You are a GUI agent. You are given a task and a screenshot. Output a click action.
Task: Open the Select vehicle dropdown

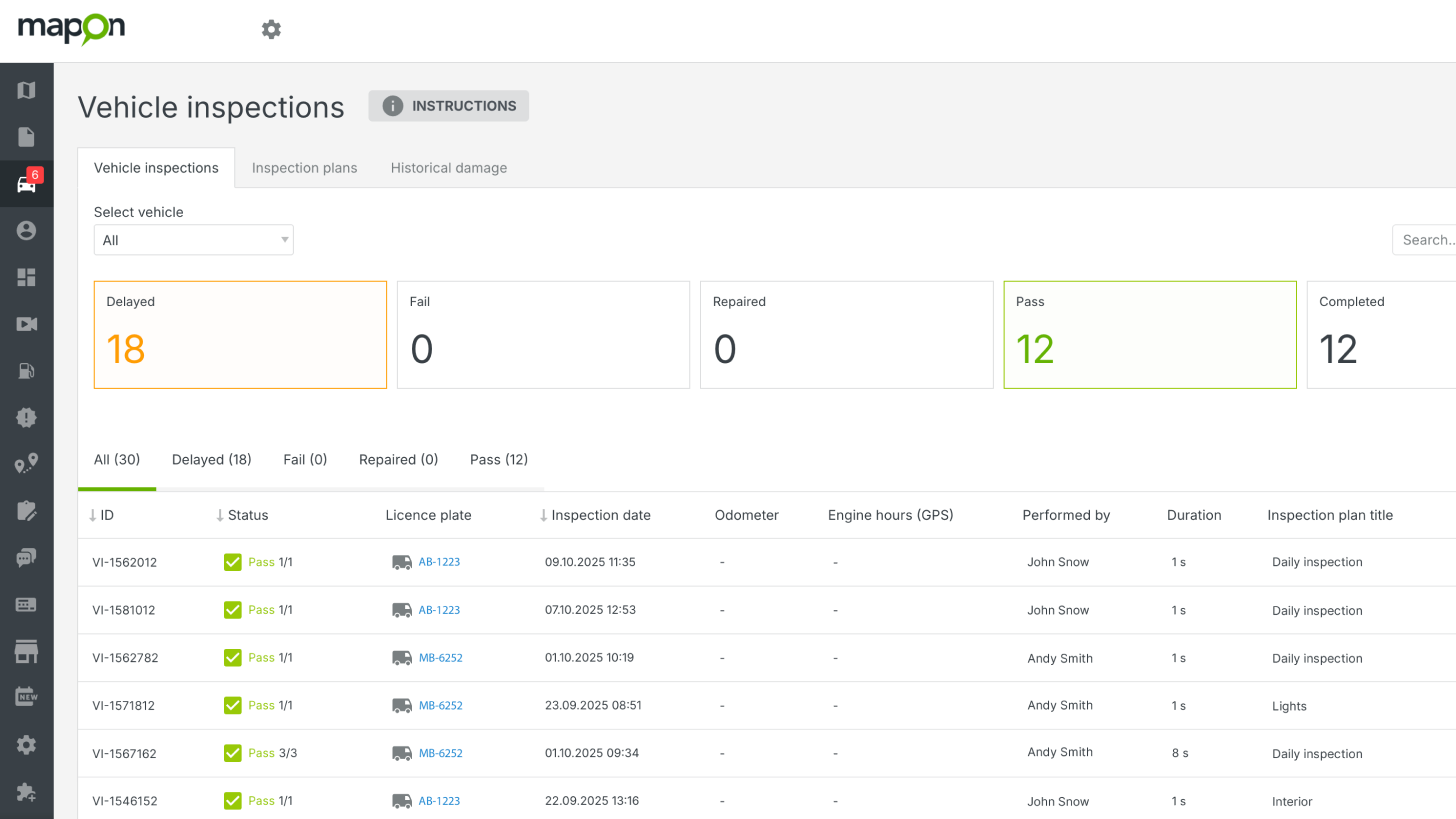pos(193,240)
